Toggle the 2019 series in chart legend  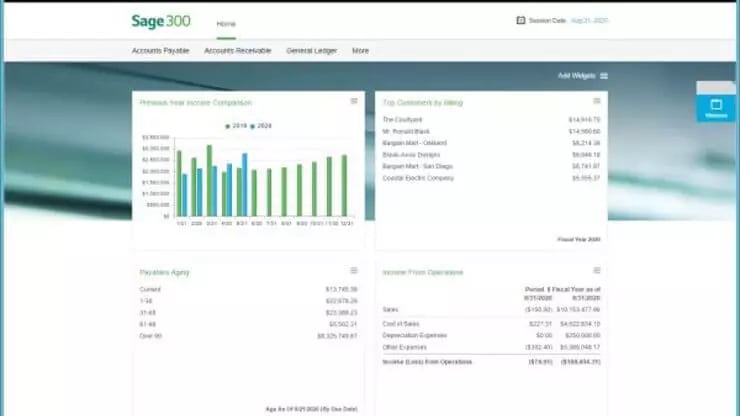[x=236, y=126]
